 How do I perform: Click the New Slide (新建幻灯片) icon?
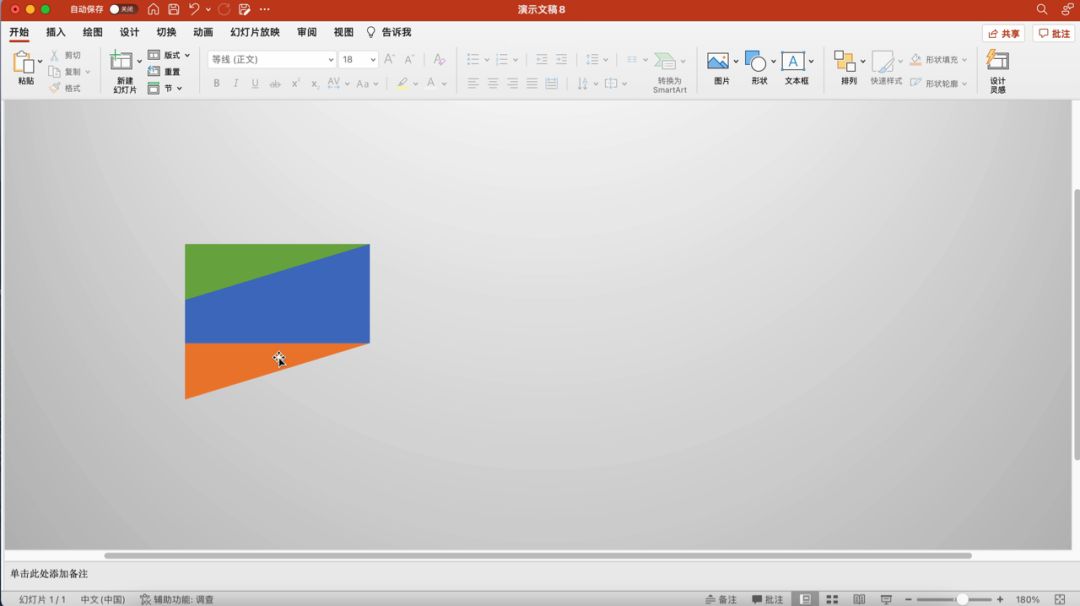[x=121, y=61]
